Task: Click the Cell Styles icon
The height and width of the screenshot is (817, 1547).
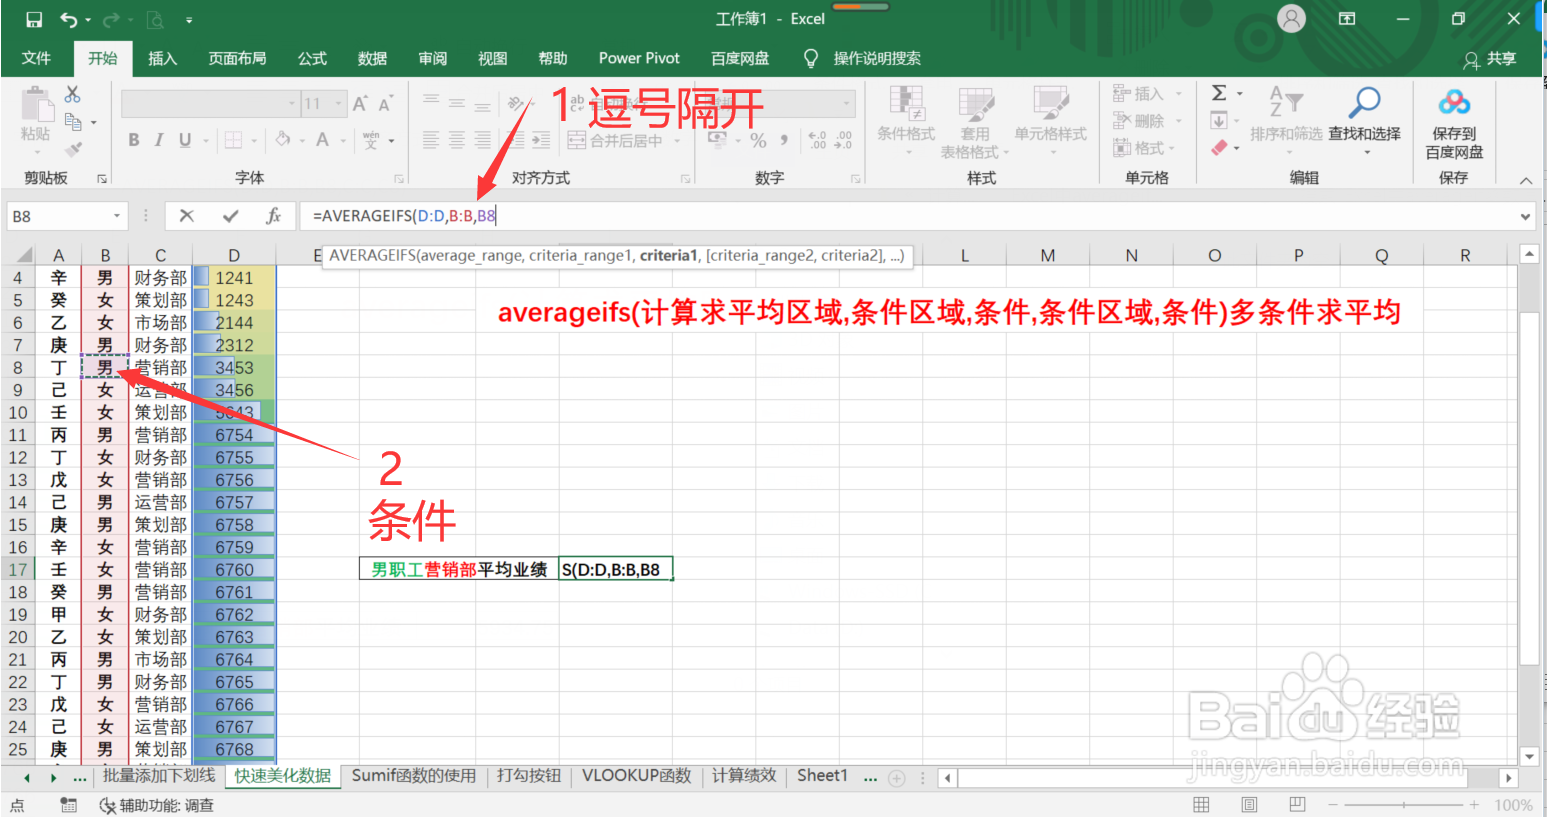Action: click(1050, 104)
